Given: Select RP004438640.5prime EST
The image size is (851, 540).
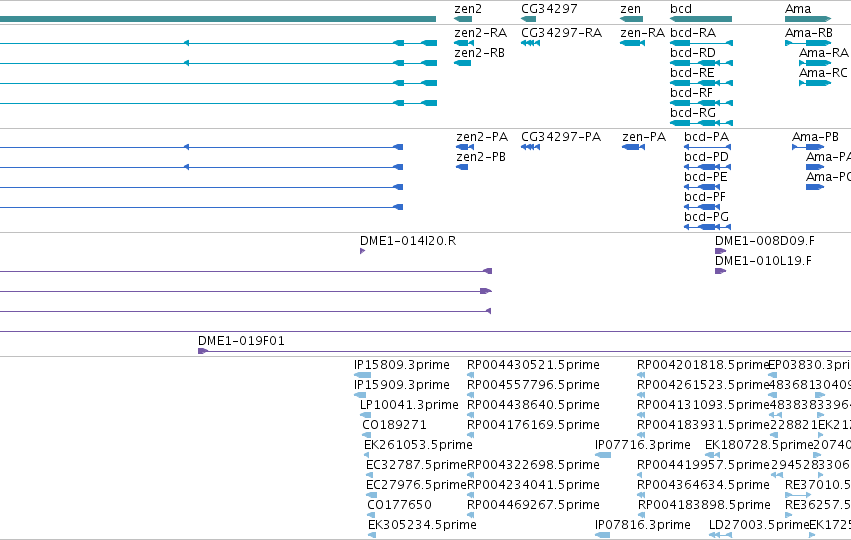Looking at the screenshot, I should point(471,415).
